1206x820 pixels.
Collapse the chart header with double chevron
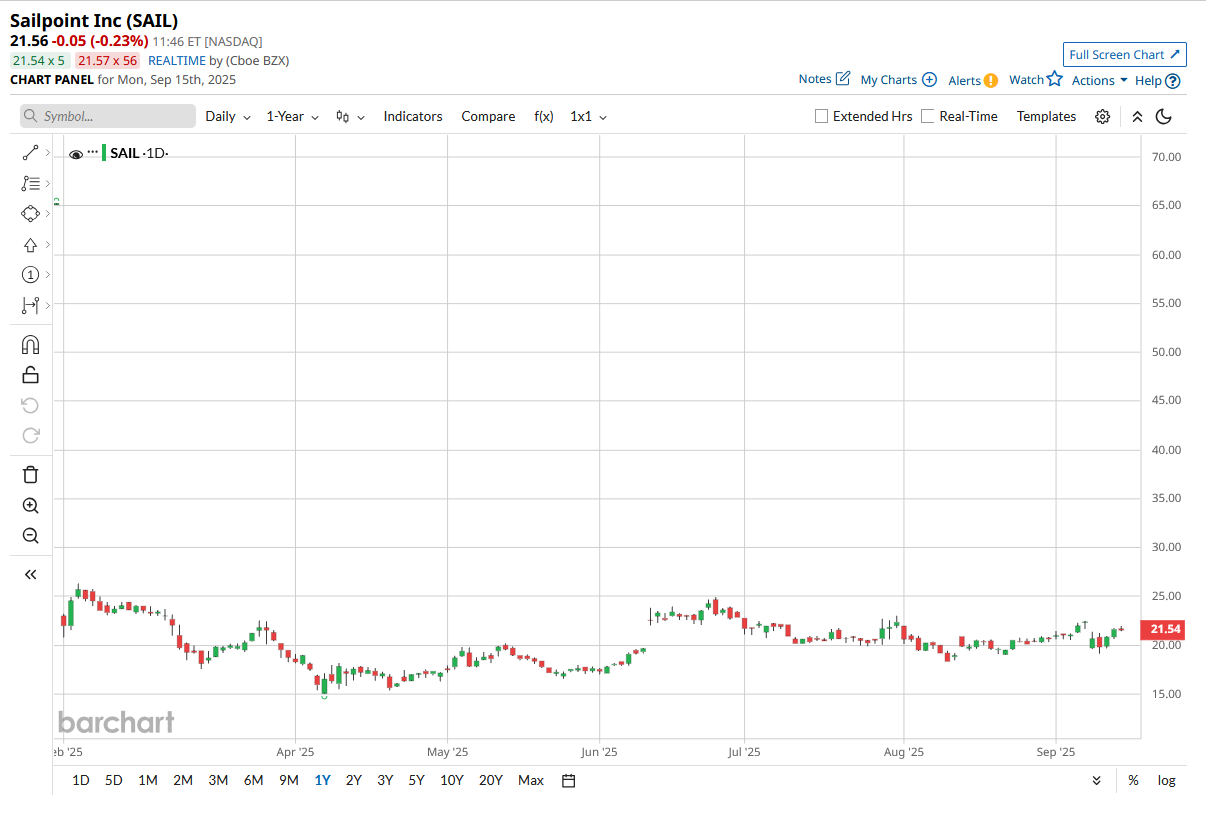[1137, 116]
